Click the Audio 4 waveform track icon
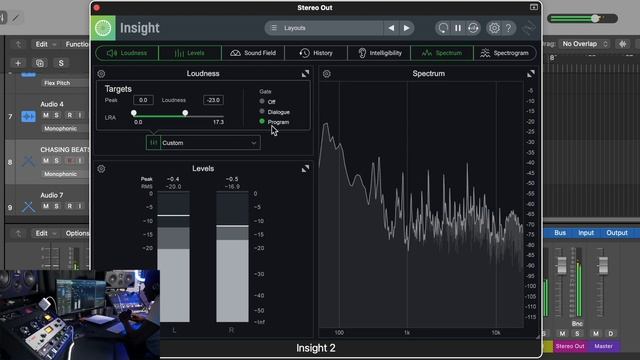This screenshot has width=640, height=360. pos(29,116)
